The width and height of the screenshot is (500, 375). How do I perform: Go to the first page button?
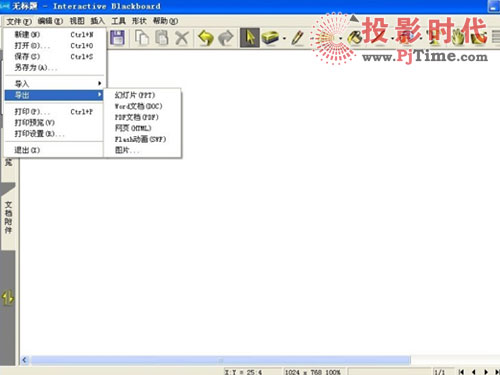tap(461, 372)
